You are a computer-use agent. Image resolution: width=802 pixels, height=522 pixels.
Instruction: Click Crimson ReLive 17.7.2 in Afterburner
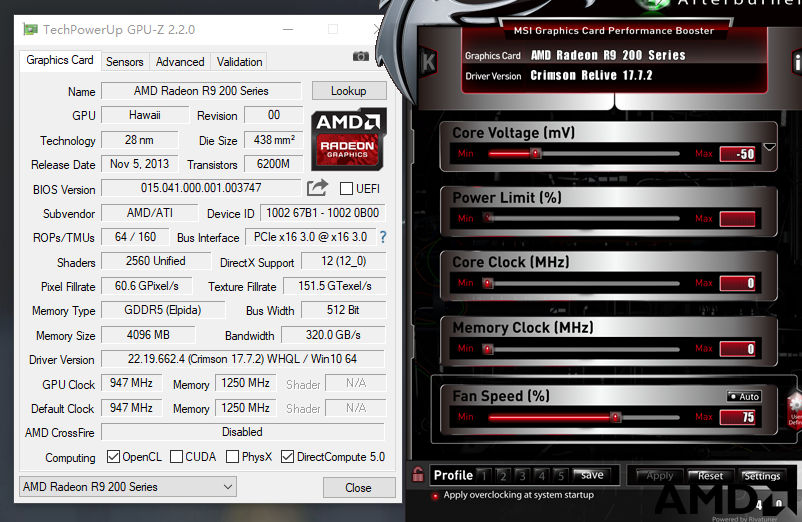tap(591, 76)
